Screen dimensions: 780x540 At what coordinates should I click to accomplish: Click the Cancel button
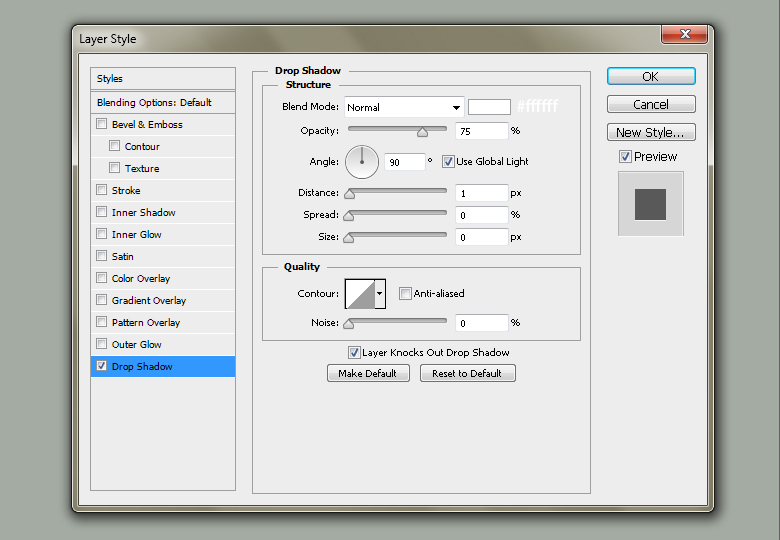point(650,105)
